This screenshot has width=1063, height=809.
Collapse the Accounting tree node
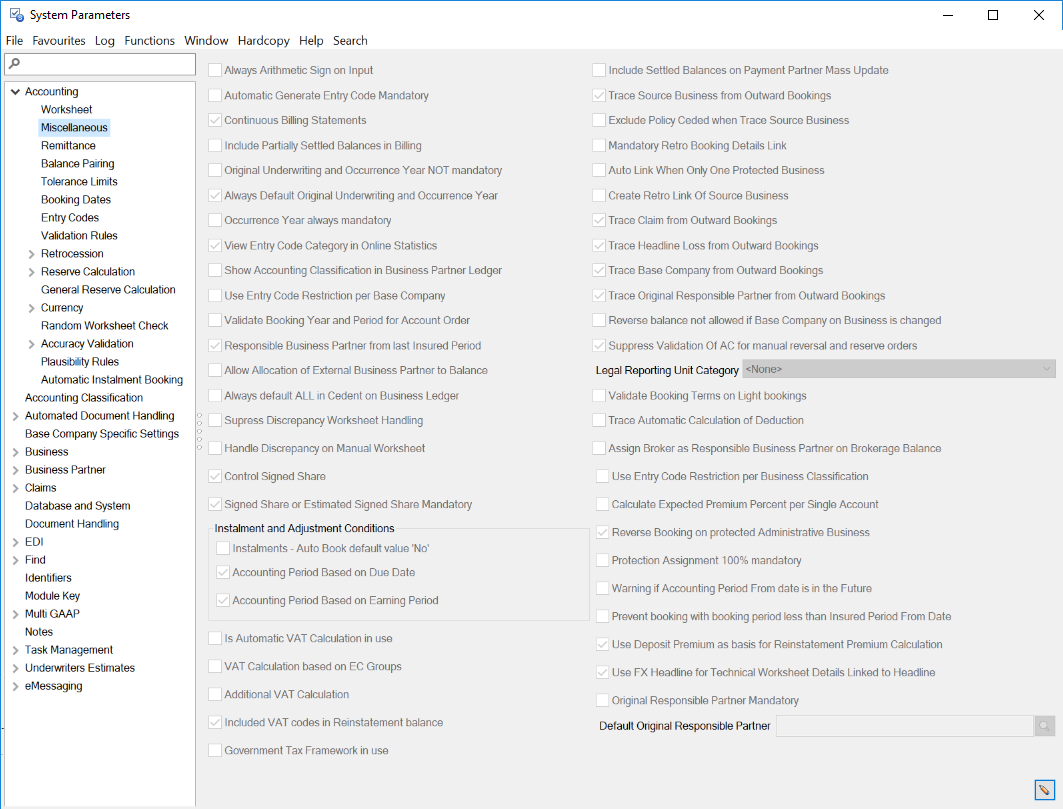click(x=14, y=91)
